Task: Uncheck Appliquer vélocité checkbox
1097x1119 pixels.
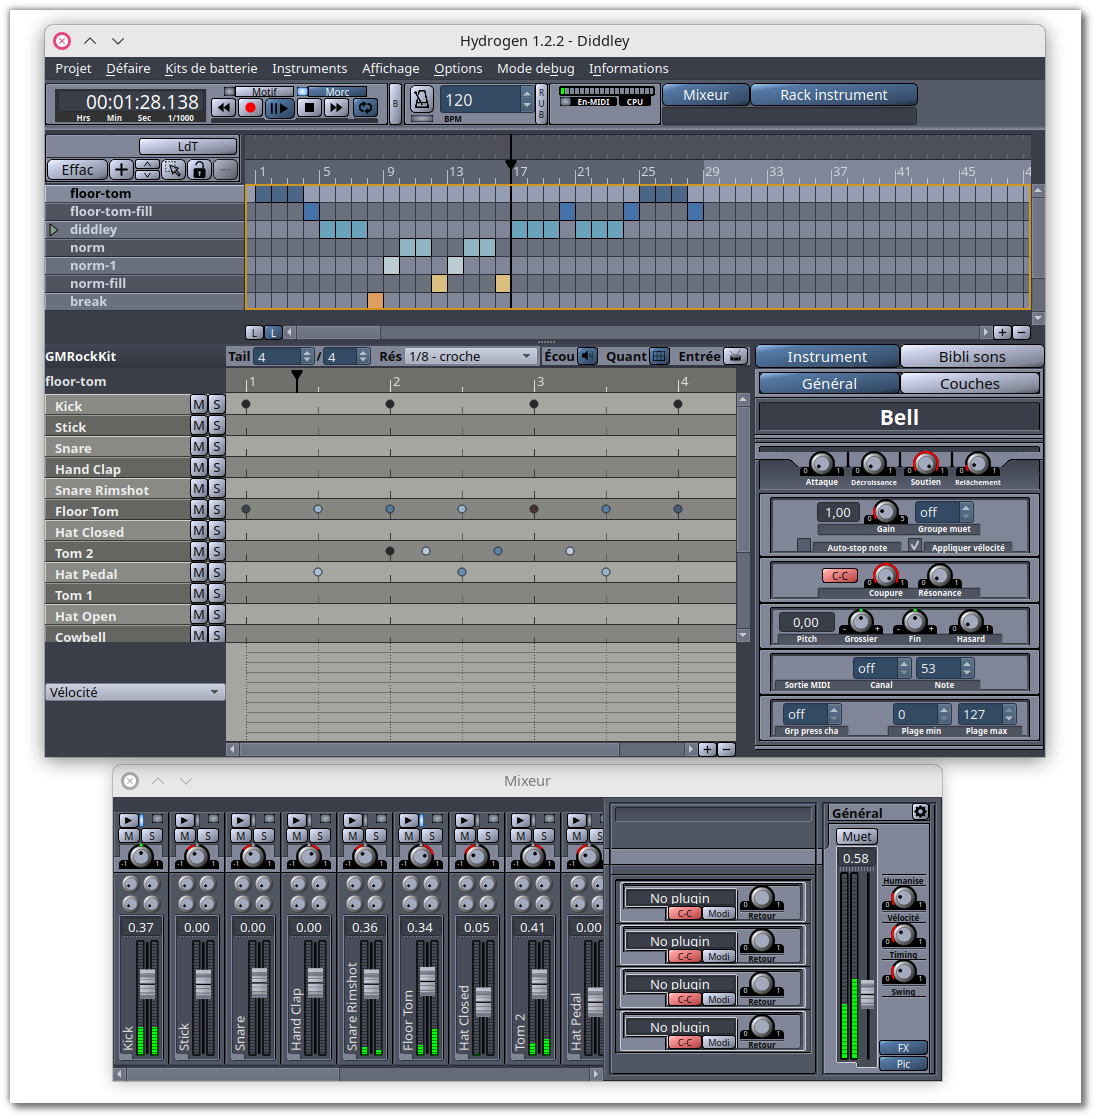Action: pos(914,545)
